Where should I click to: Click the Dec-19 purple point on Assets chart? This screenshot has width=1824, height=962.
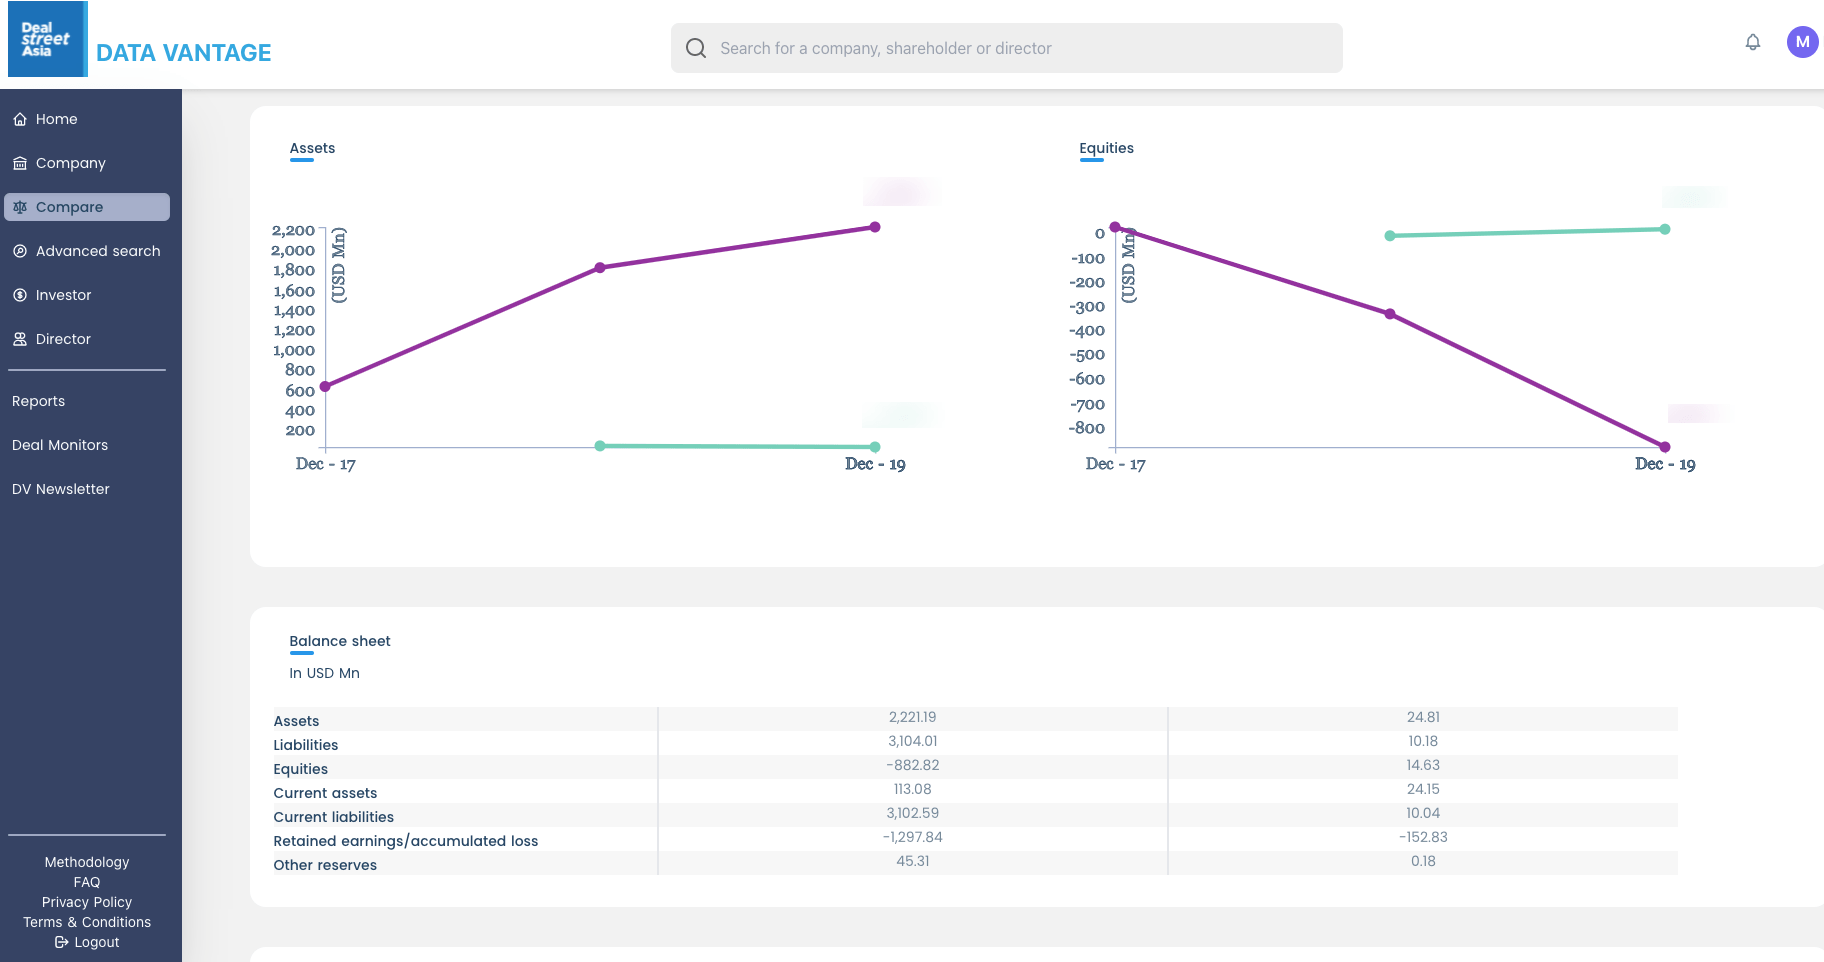[875, 227]
